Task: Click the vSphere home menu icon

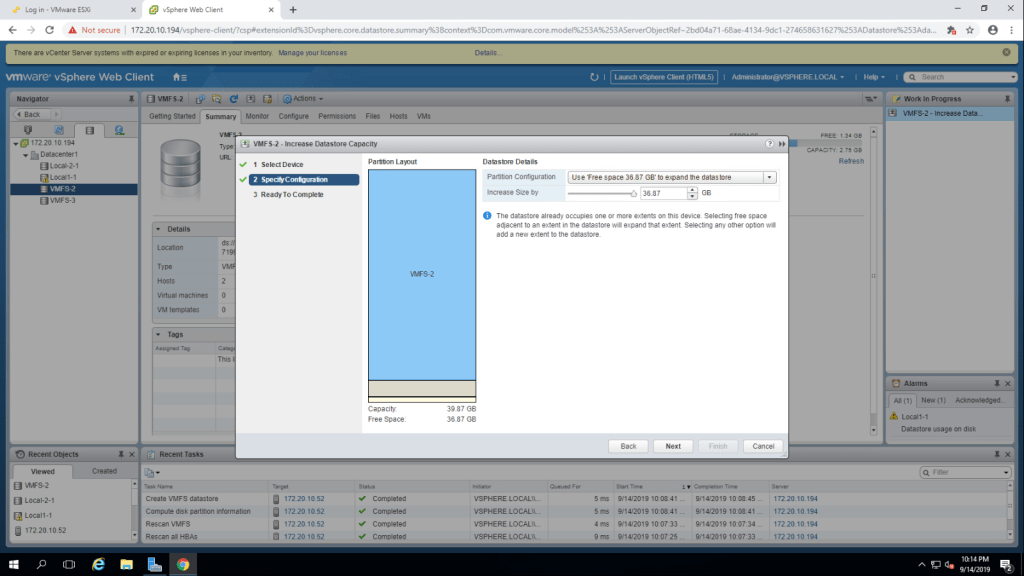Action: tap(178, 77)
